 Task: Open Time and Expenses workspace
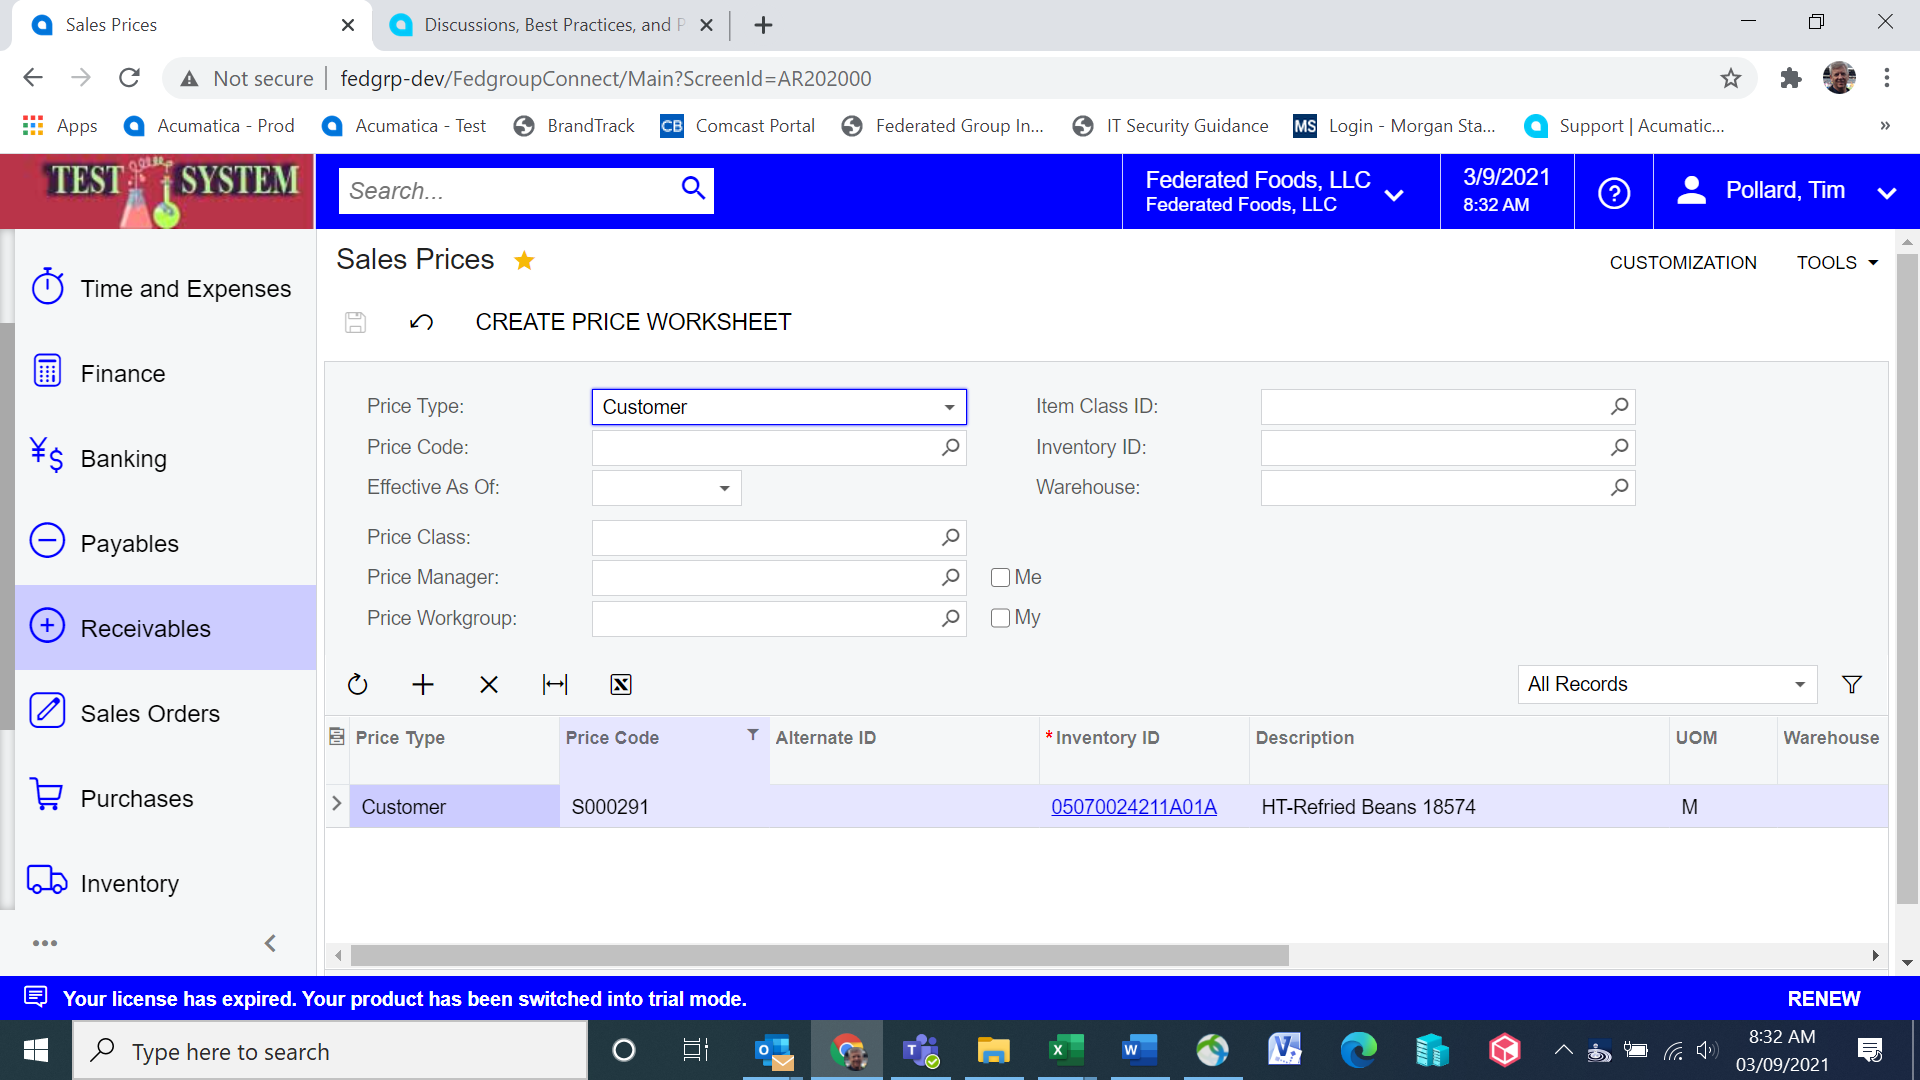(x=165, y=288)
